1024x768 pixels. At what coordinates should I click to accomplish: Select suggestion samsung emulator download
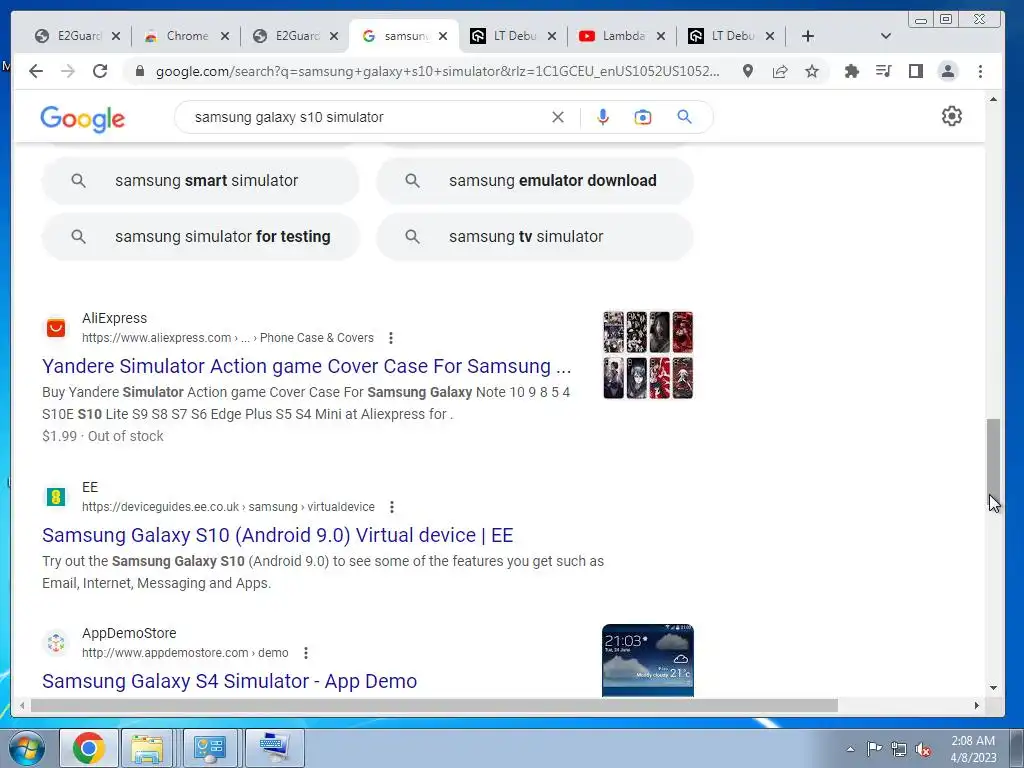535,181
